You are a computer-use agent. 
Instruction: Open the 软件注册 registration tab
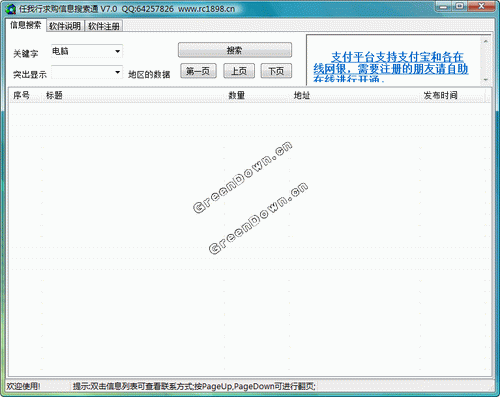pos(104,26)
